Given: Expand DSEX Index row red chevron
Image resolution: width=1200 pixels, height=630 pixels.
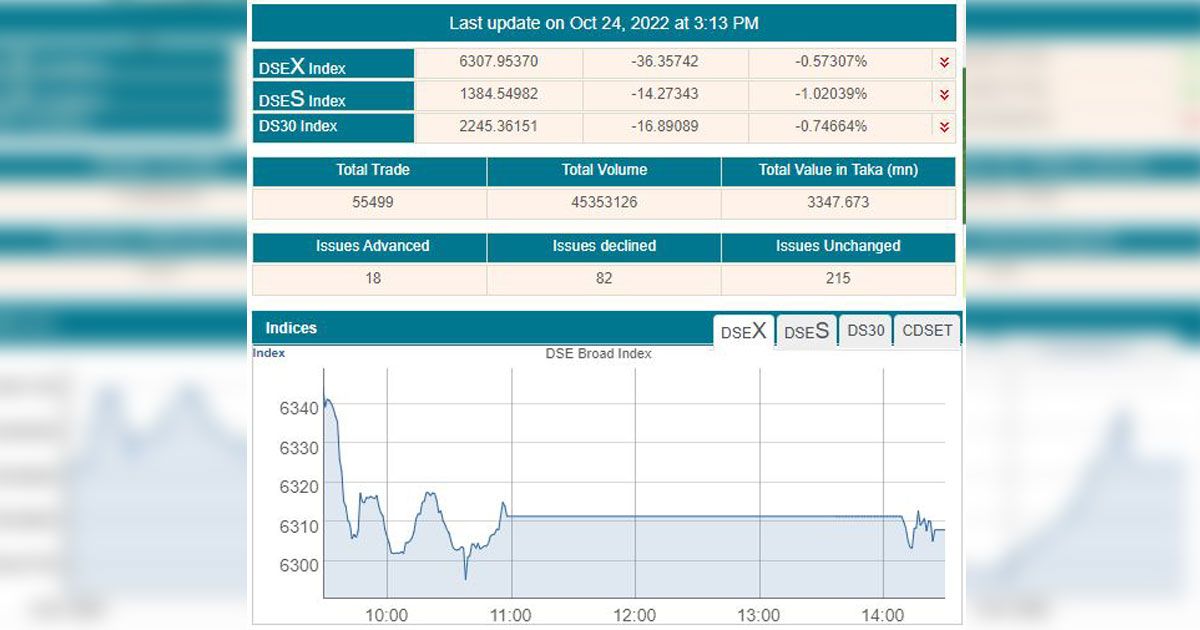Looking at the screenshot, I should pyautogui.click(x=944, y=62).
